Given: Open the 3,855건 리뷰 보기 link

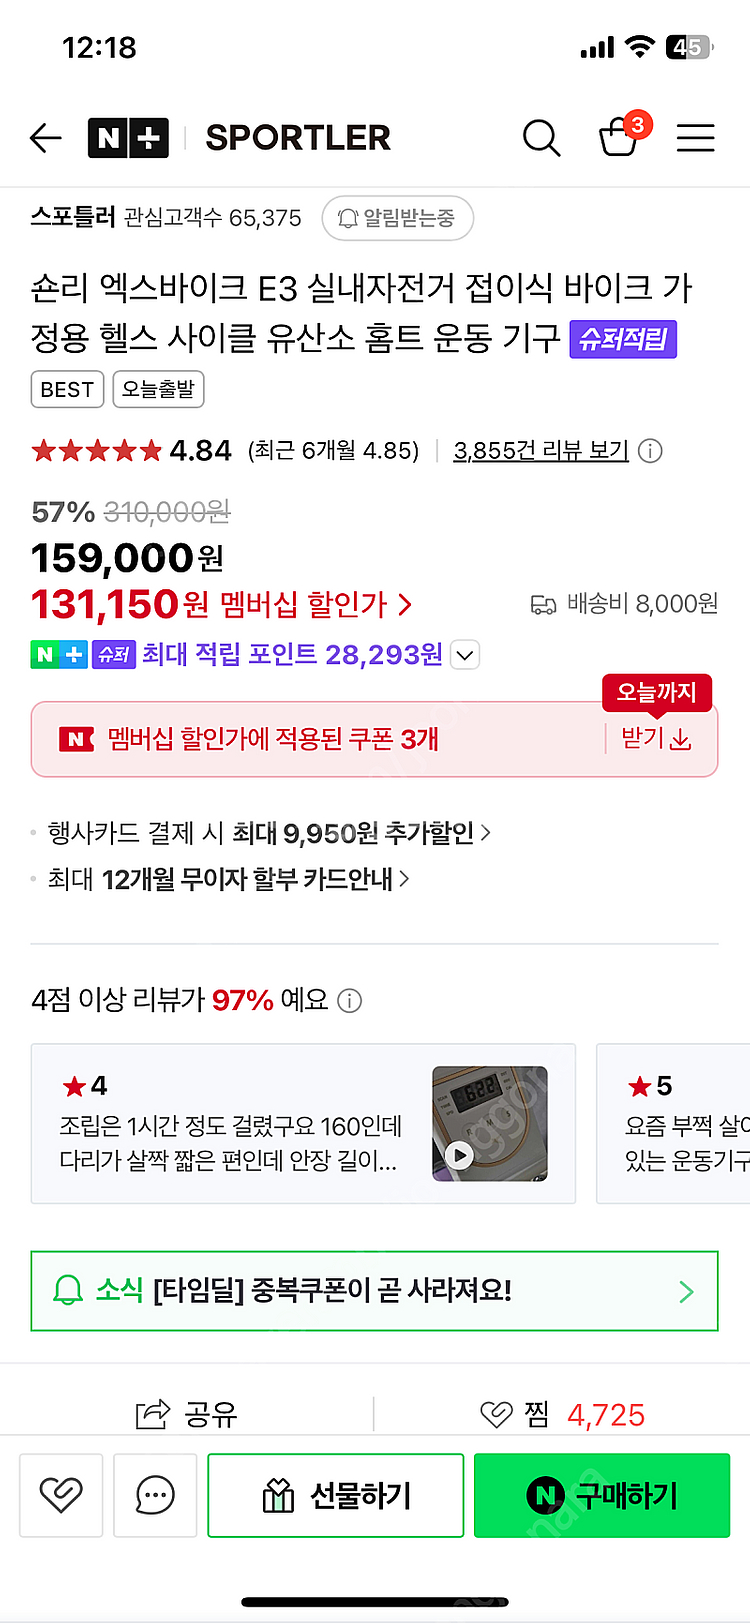Looking at the screenshot, I should click(540, 451).
